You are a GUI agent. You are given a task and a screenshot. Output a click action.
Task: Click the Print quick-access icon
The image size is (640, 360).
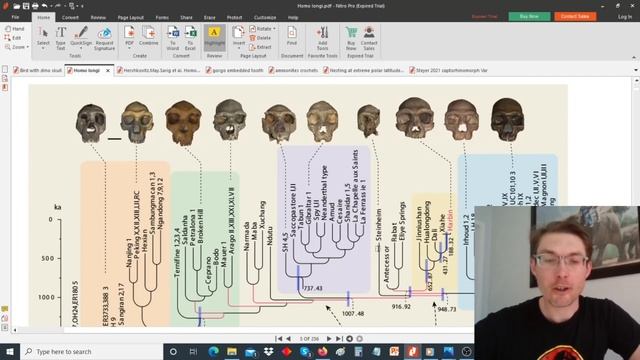click(35, 6)
